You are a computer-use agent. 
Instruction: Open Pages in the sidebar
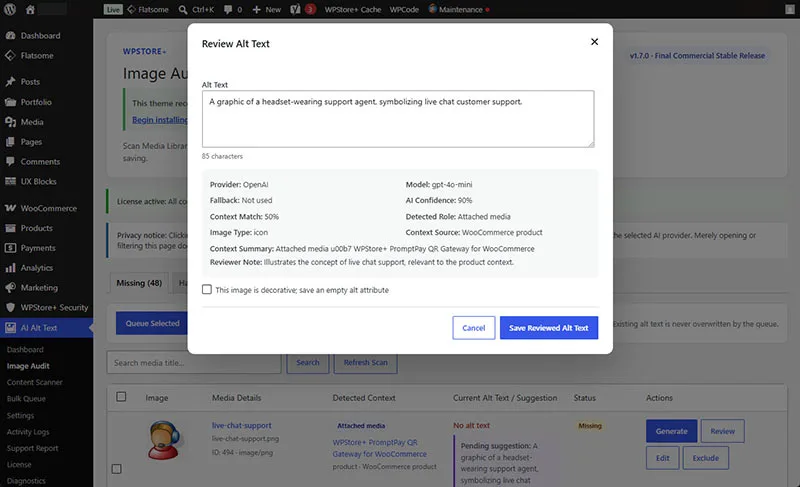pyautogui.click(x=46, y=142)
